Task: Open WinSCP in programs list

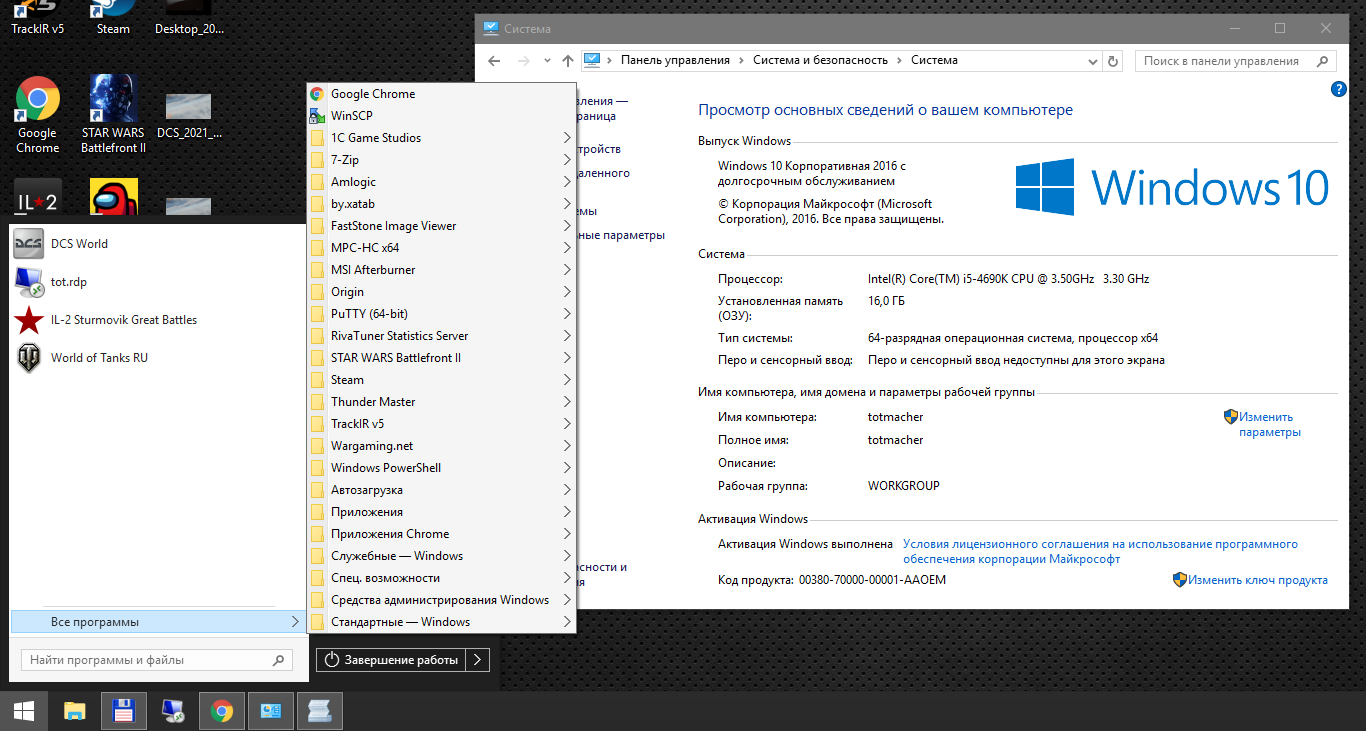Action: click(441, 116)
